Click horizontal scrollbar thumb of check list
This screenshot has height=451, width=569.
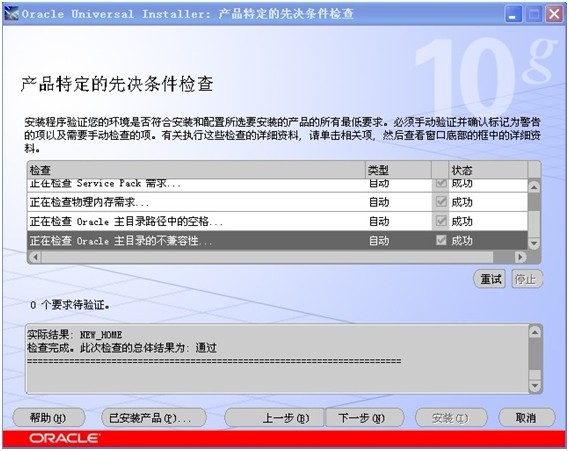click(267, 257)
